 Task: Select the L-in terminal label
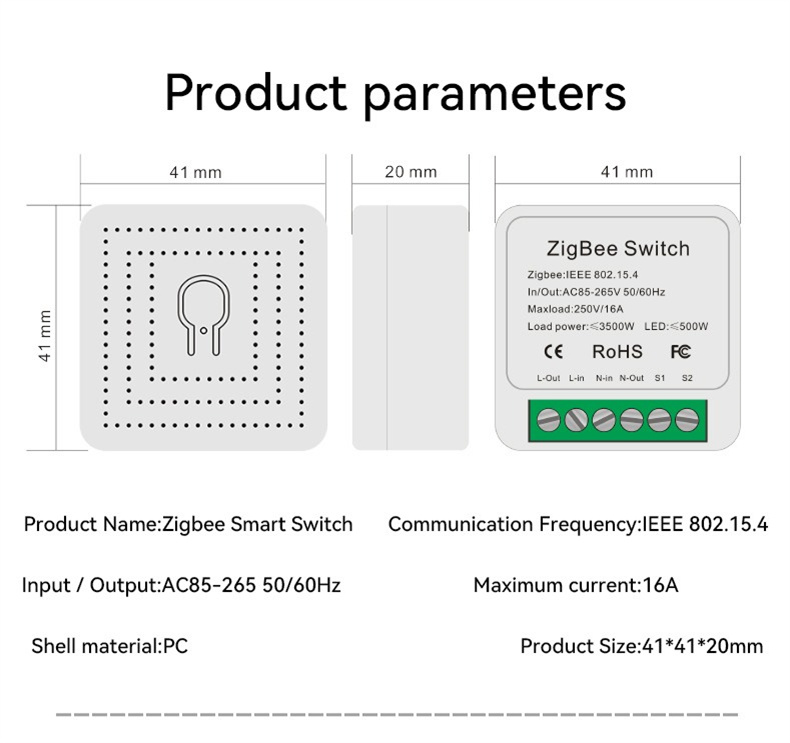click(x=577, y=378)
